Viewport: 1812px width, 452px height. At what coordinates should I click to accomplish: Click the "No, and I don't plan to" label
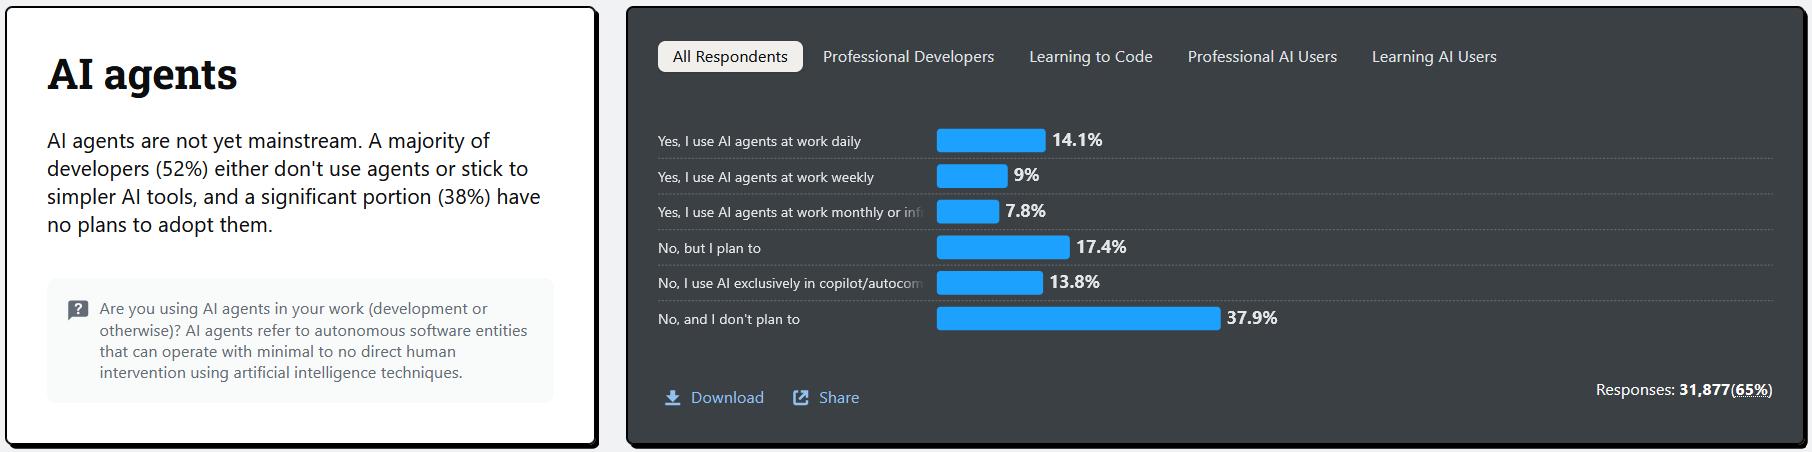729,320
